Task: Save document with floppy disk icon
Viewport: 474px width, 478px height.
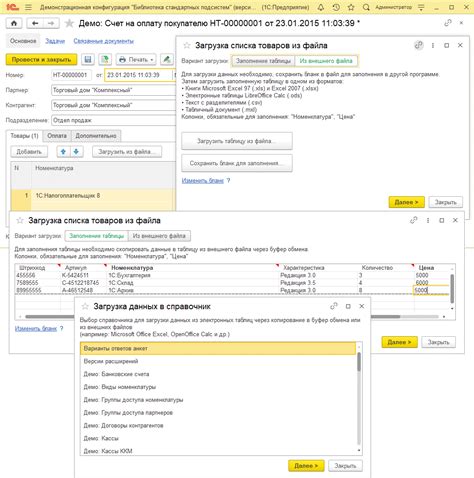Action: pyautogui.click(x=88, y=60)
